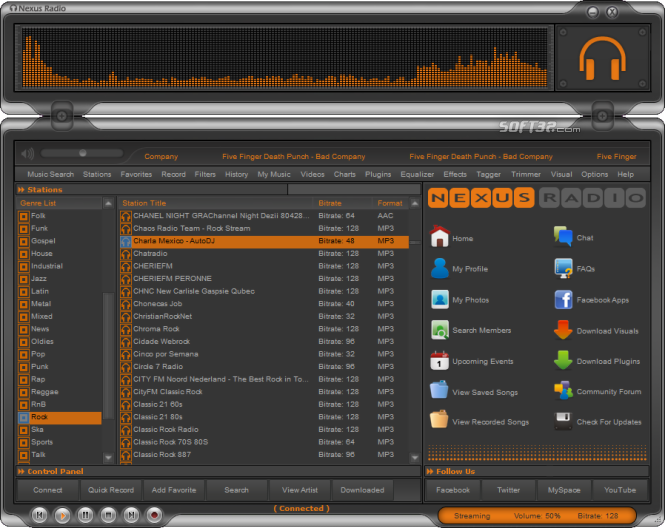Select the Reggae genre box
The width and height of the screenshot is (665, 528).
[24, 393]
